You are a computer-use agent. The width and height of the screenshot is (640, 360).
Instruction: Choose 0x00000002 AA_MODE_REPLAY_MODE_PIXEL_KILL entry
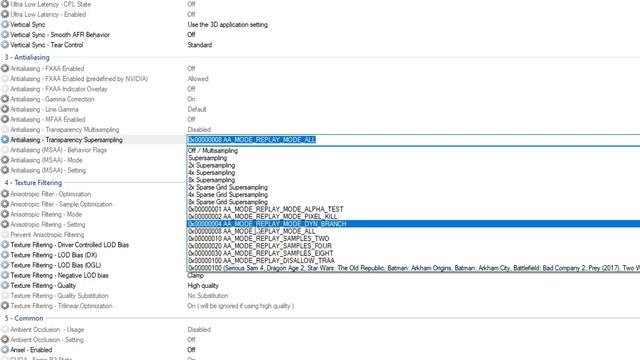tap(413, 217)
